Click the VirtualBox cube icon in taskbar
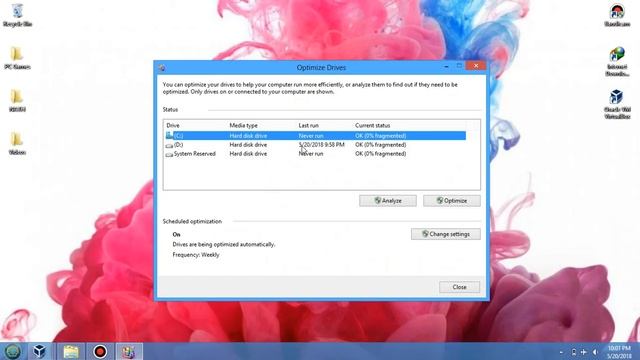 (x=39, y=351)
